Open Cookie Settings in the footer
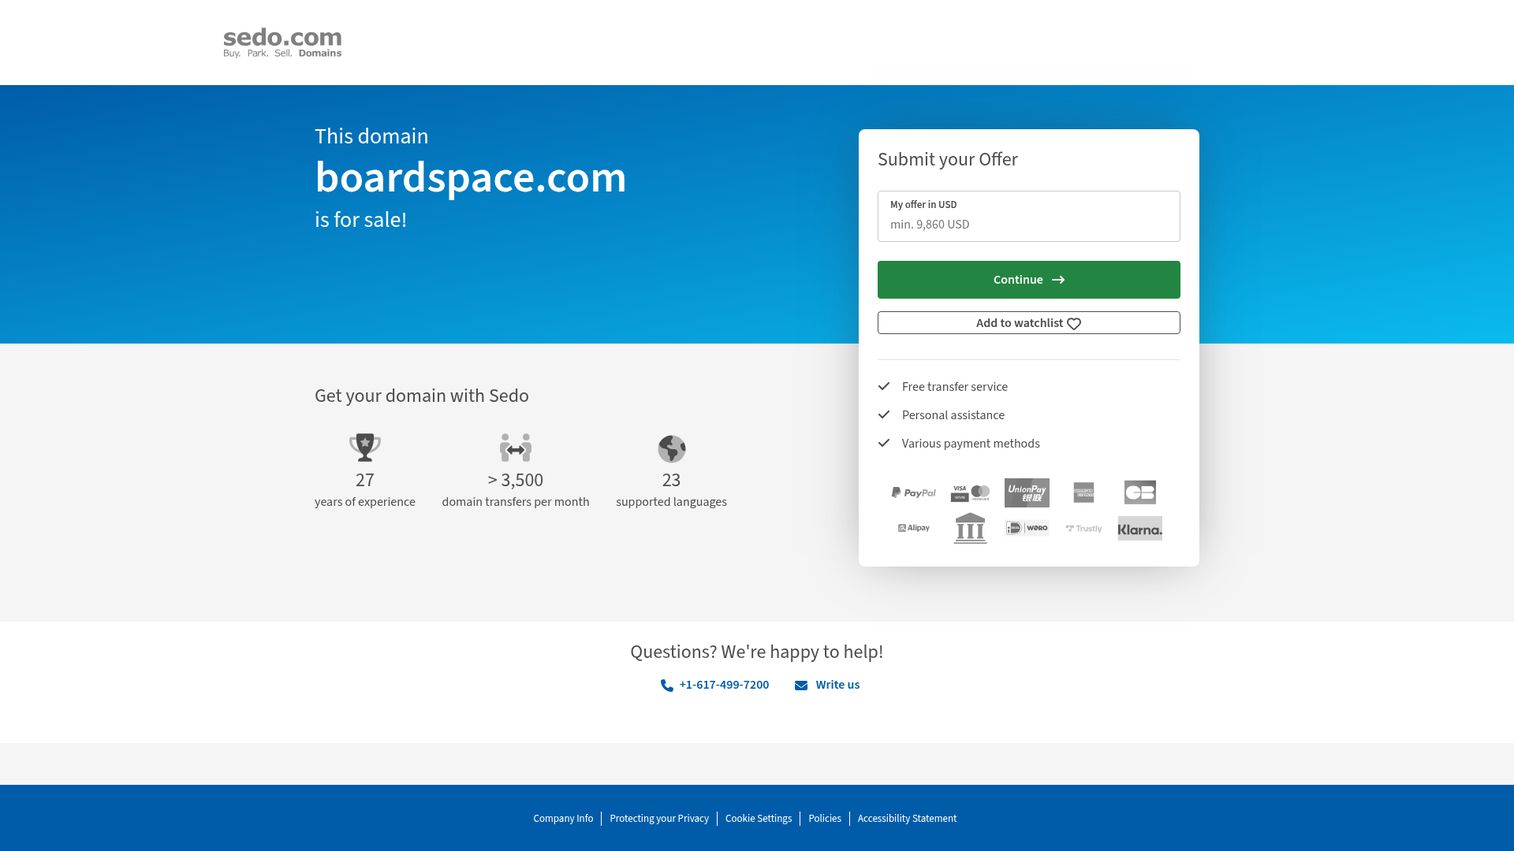The height and width of the screenshot is (851, 1514). (x=758, y=818)
